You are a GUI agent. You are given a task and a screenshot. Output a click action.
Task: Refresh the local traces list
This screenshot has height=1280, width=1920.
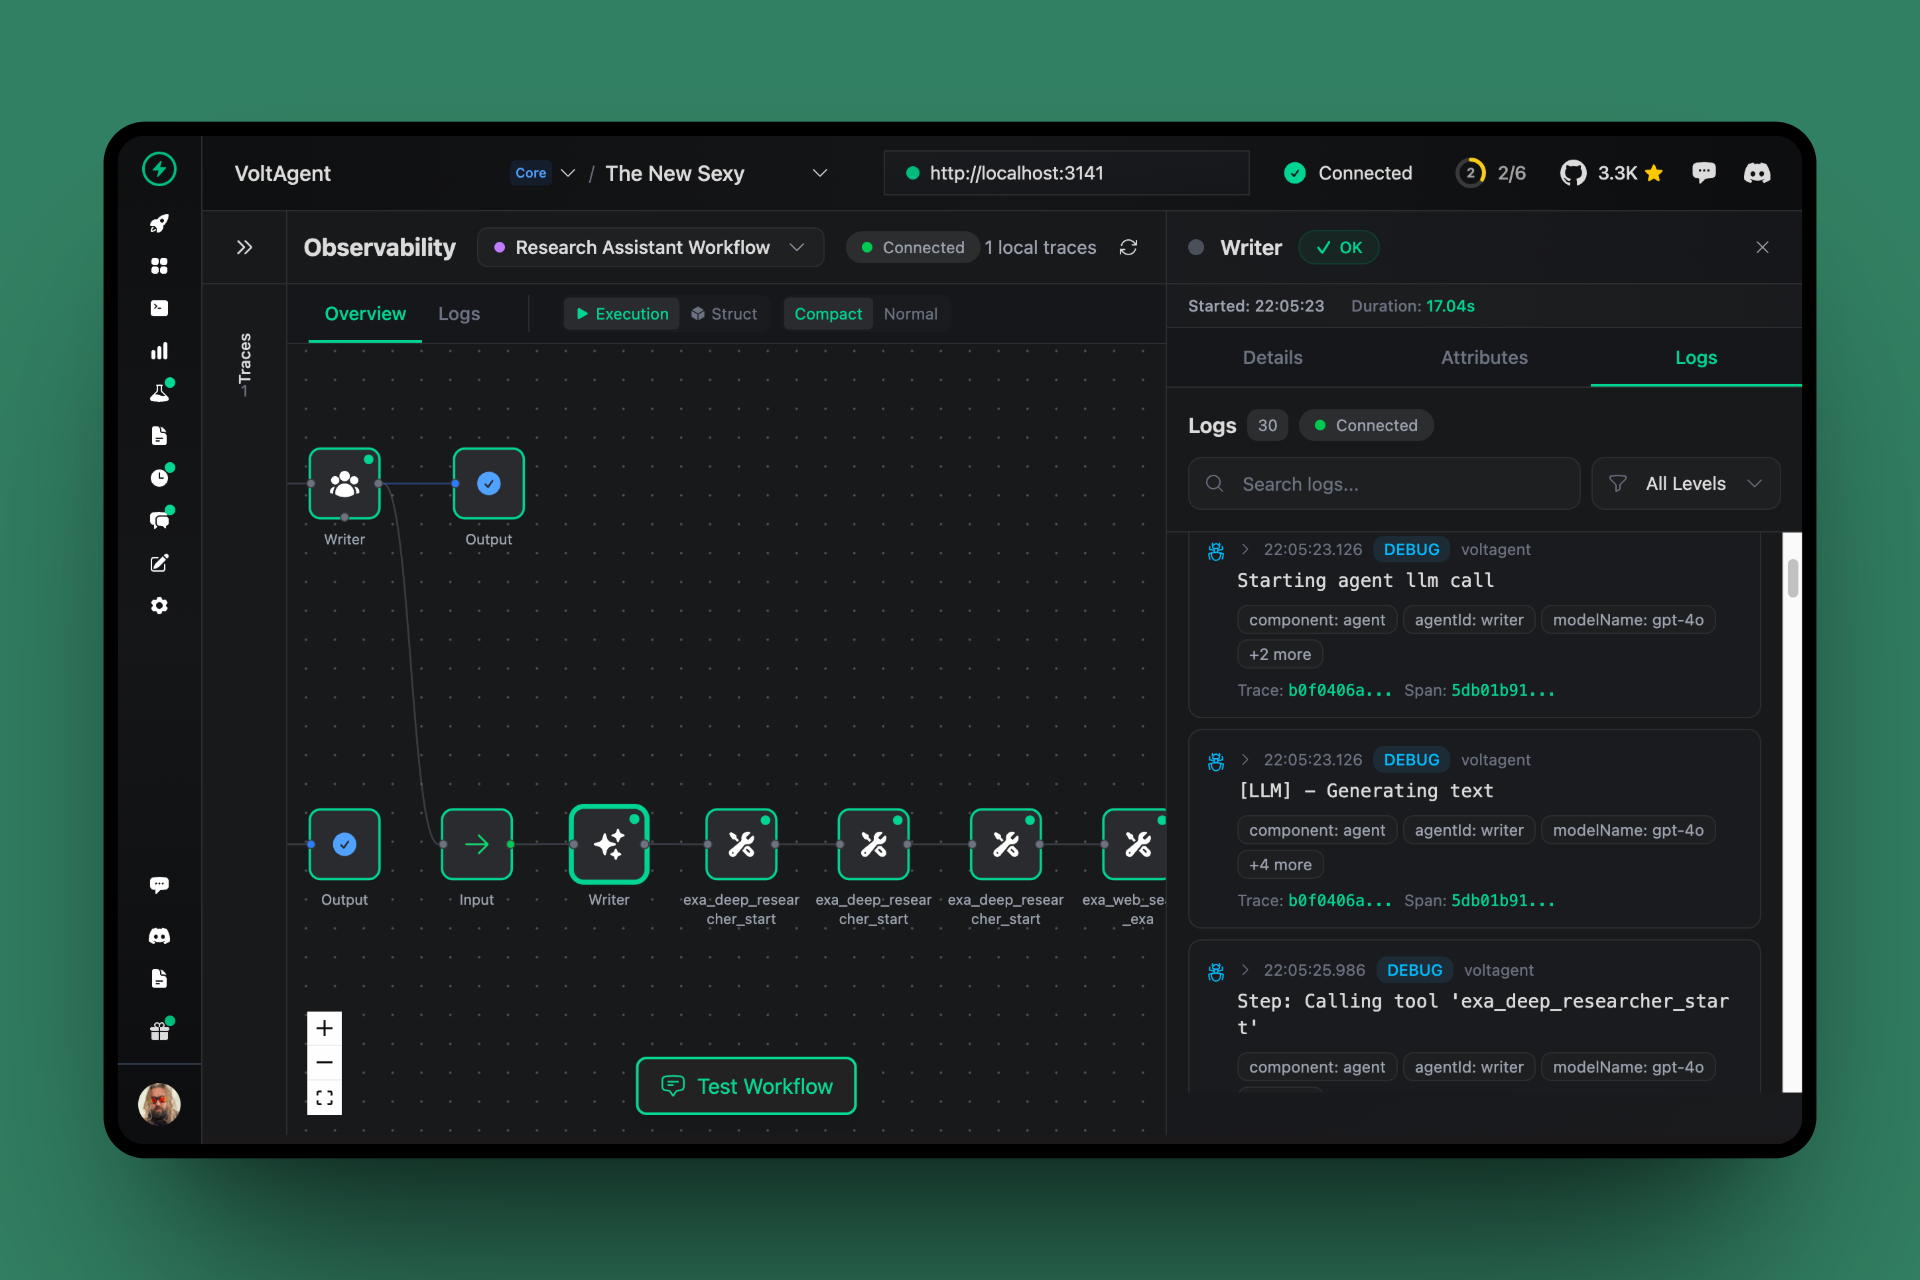[x=1128, y=247]
